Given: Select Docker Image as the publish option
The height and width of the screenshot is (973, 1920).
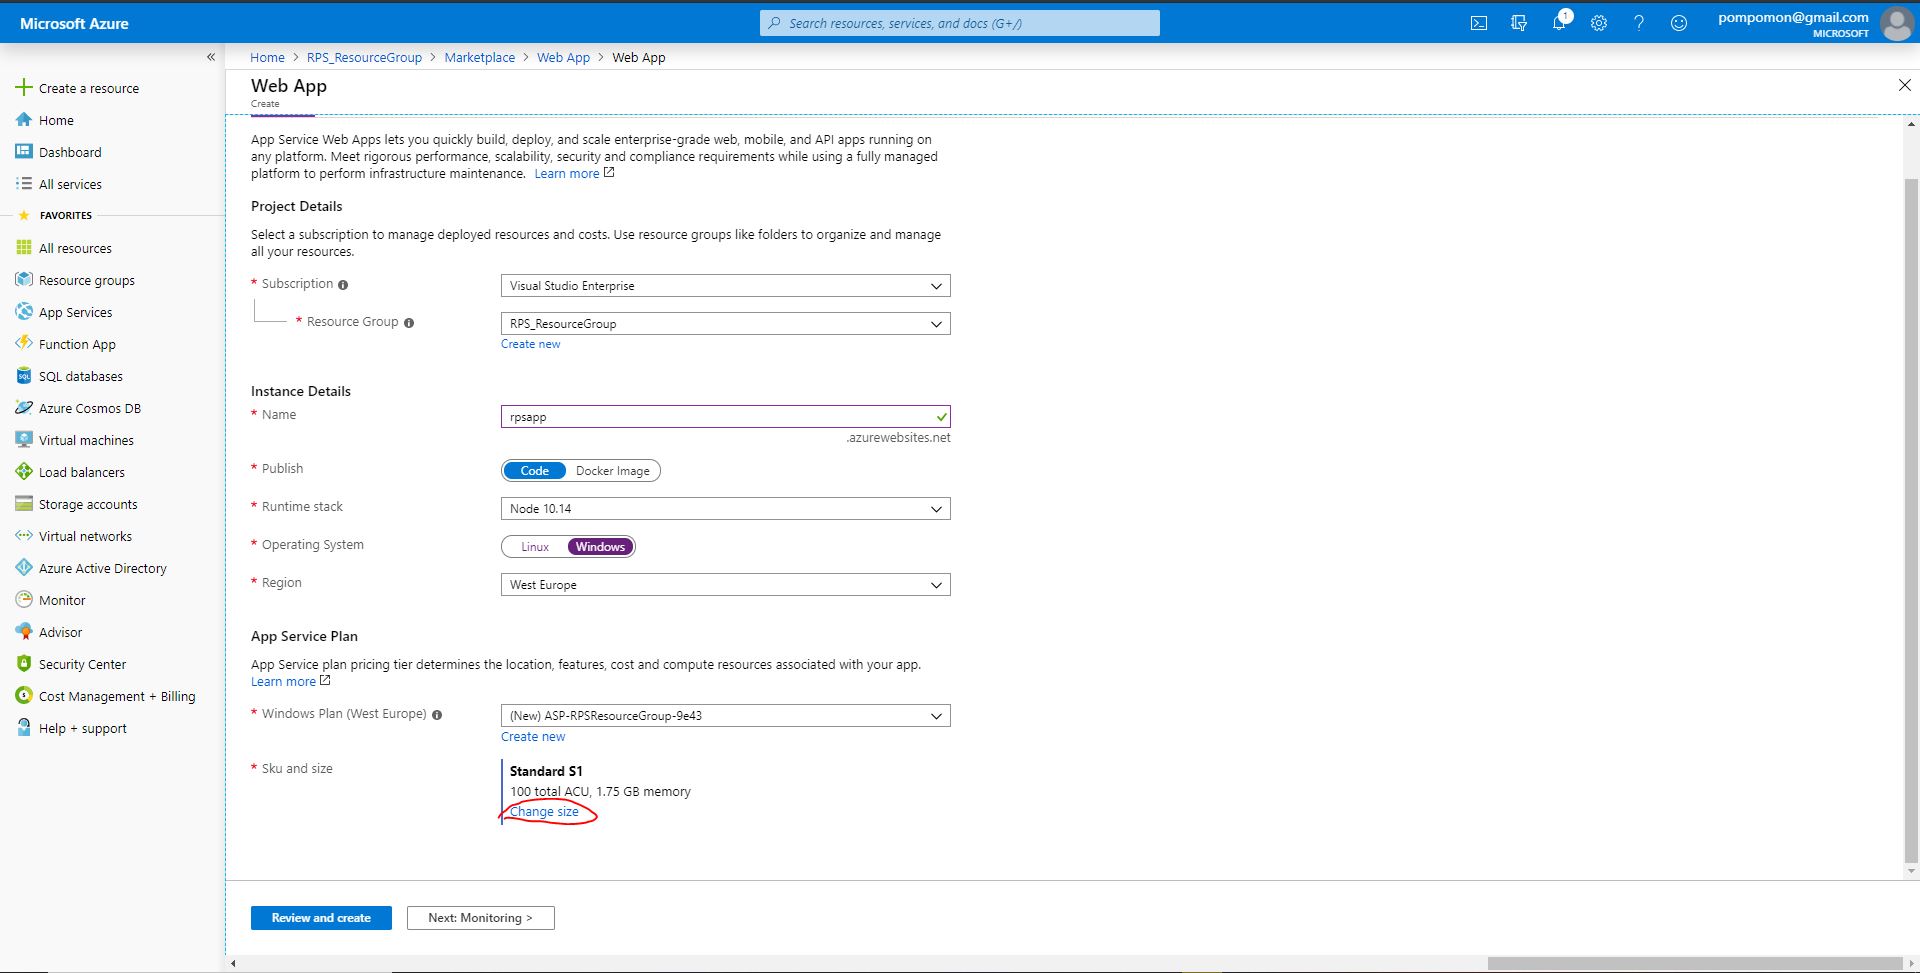Looking at the screenshot, I should click(612, 471).
